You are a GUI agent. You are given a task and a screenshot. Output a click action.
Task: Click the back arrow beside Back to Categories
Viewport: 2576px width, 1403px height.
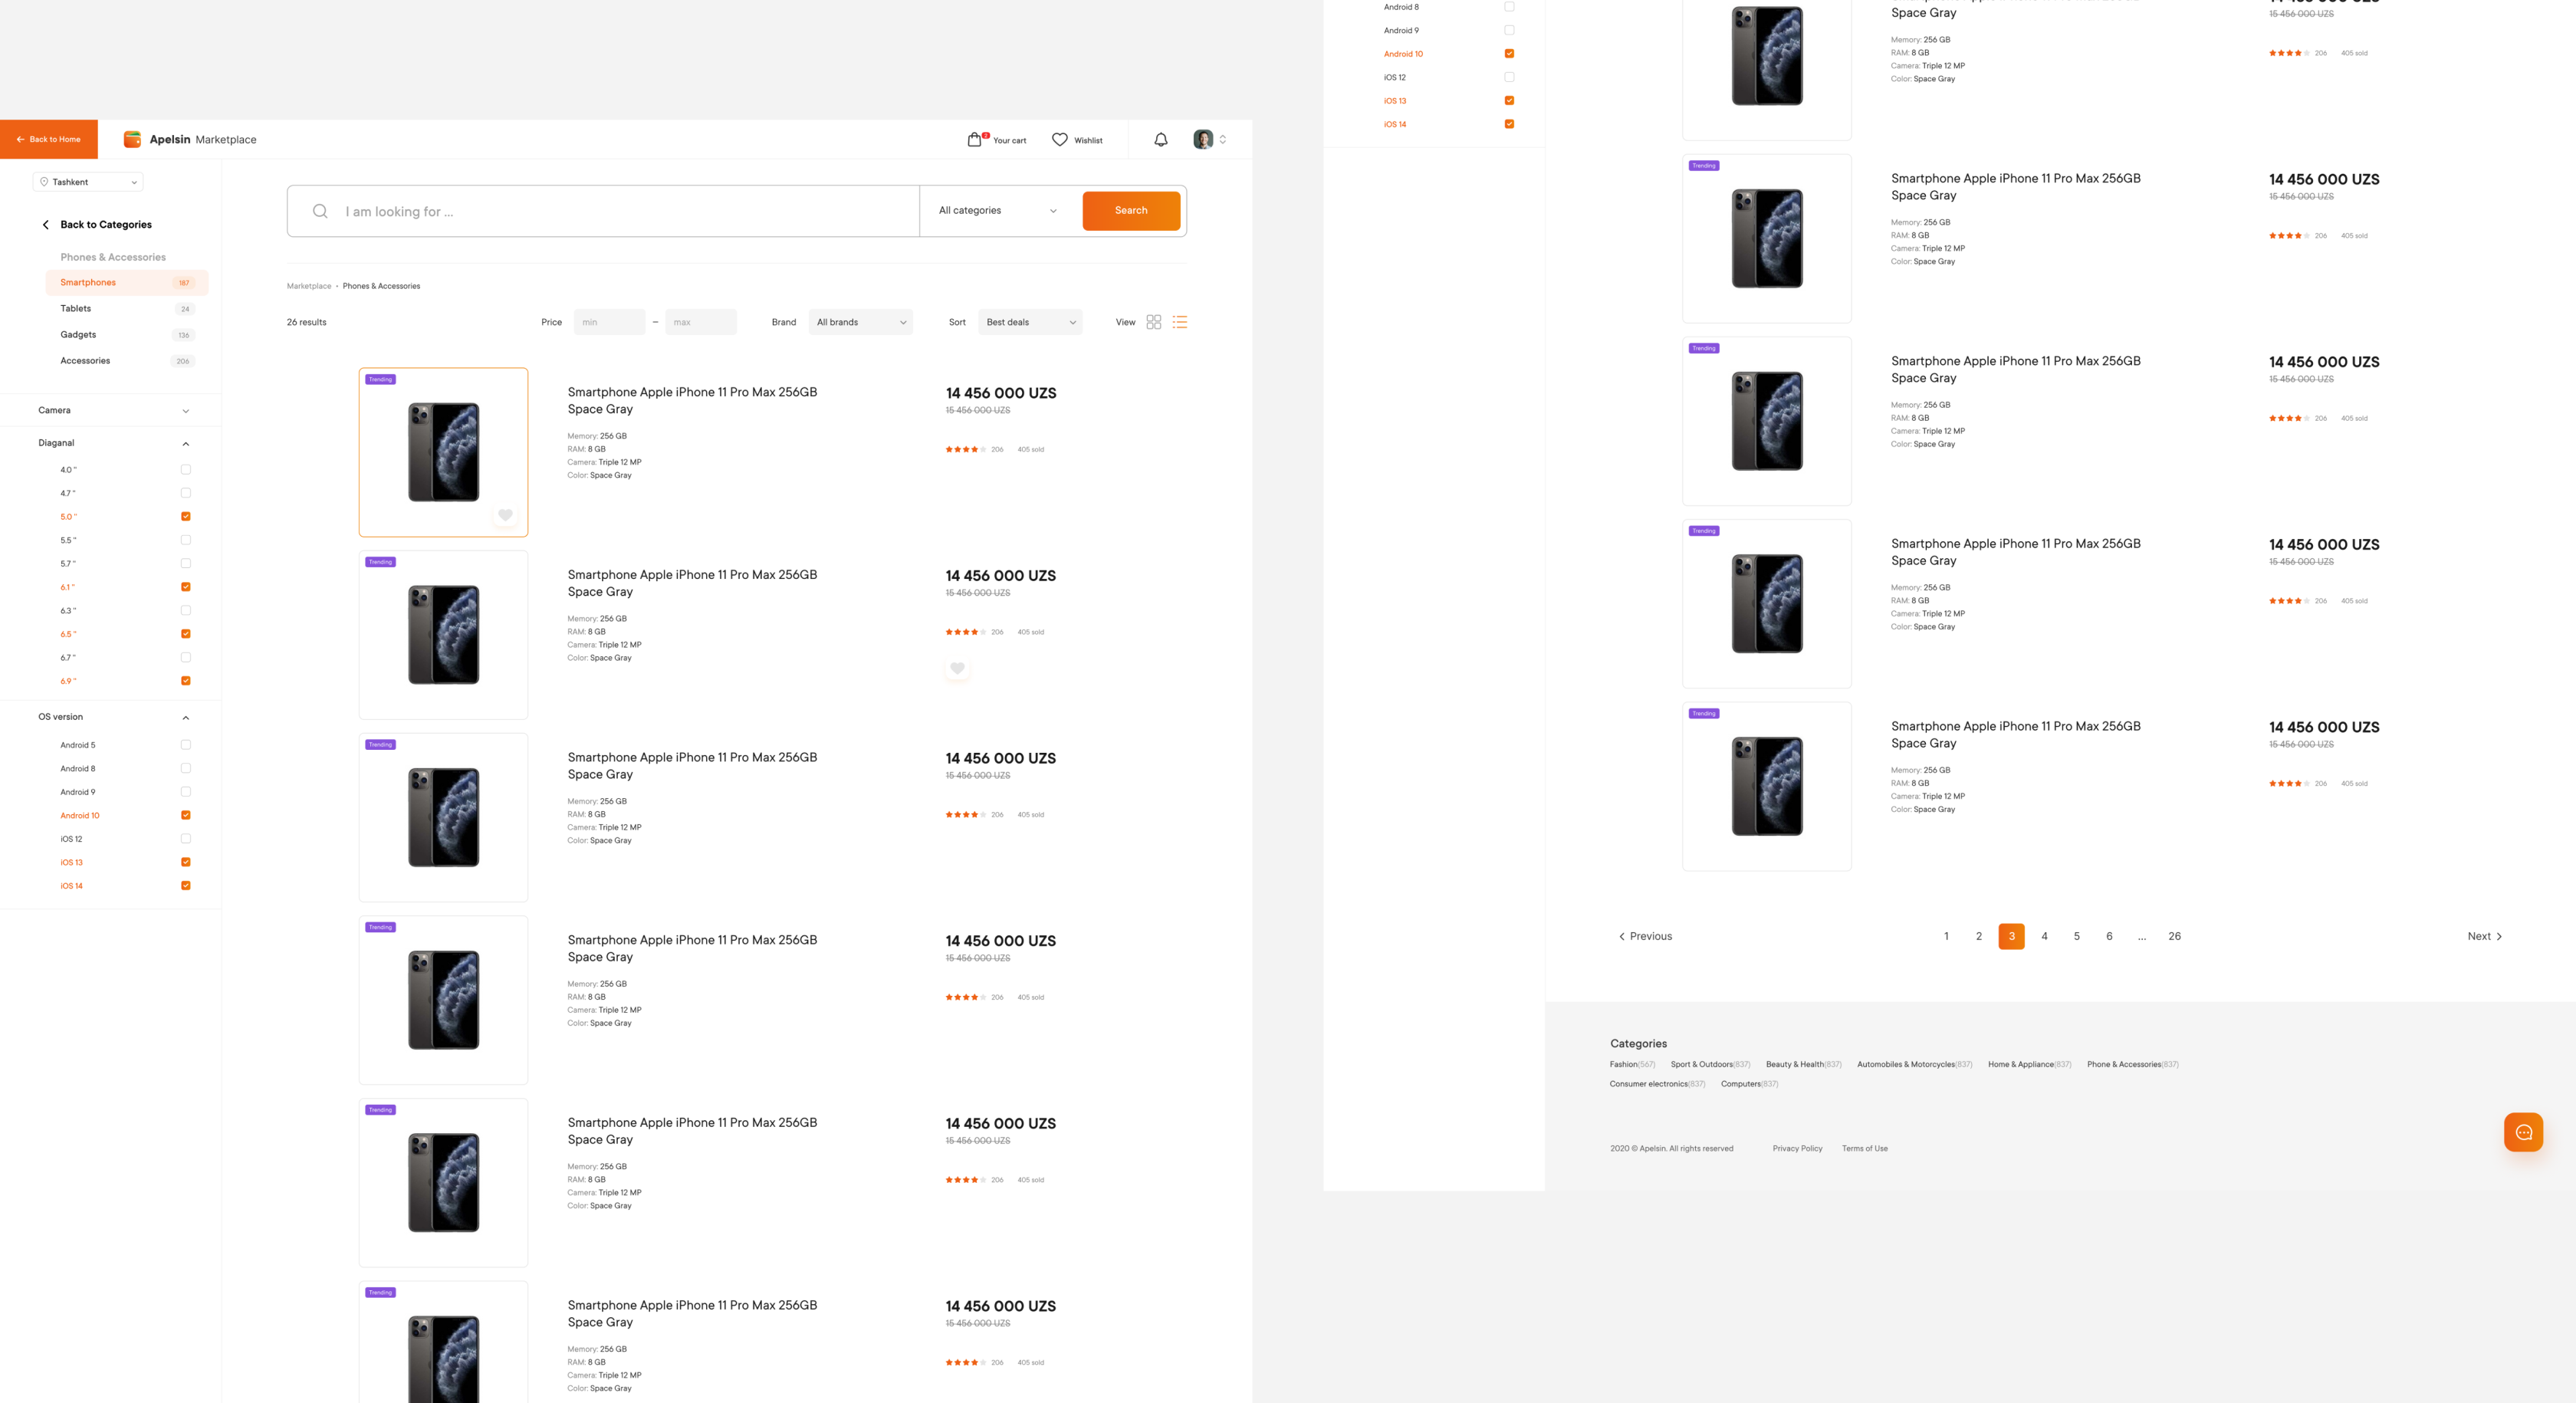[x=46, y=225]
